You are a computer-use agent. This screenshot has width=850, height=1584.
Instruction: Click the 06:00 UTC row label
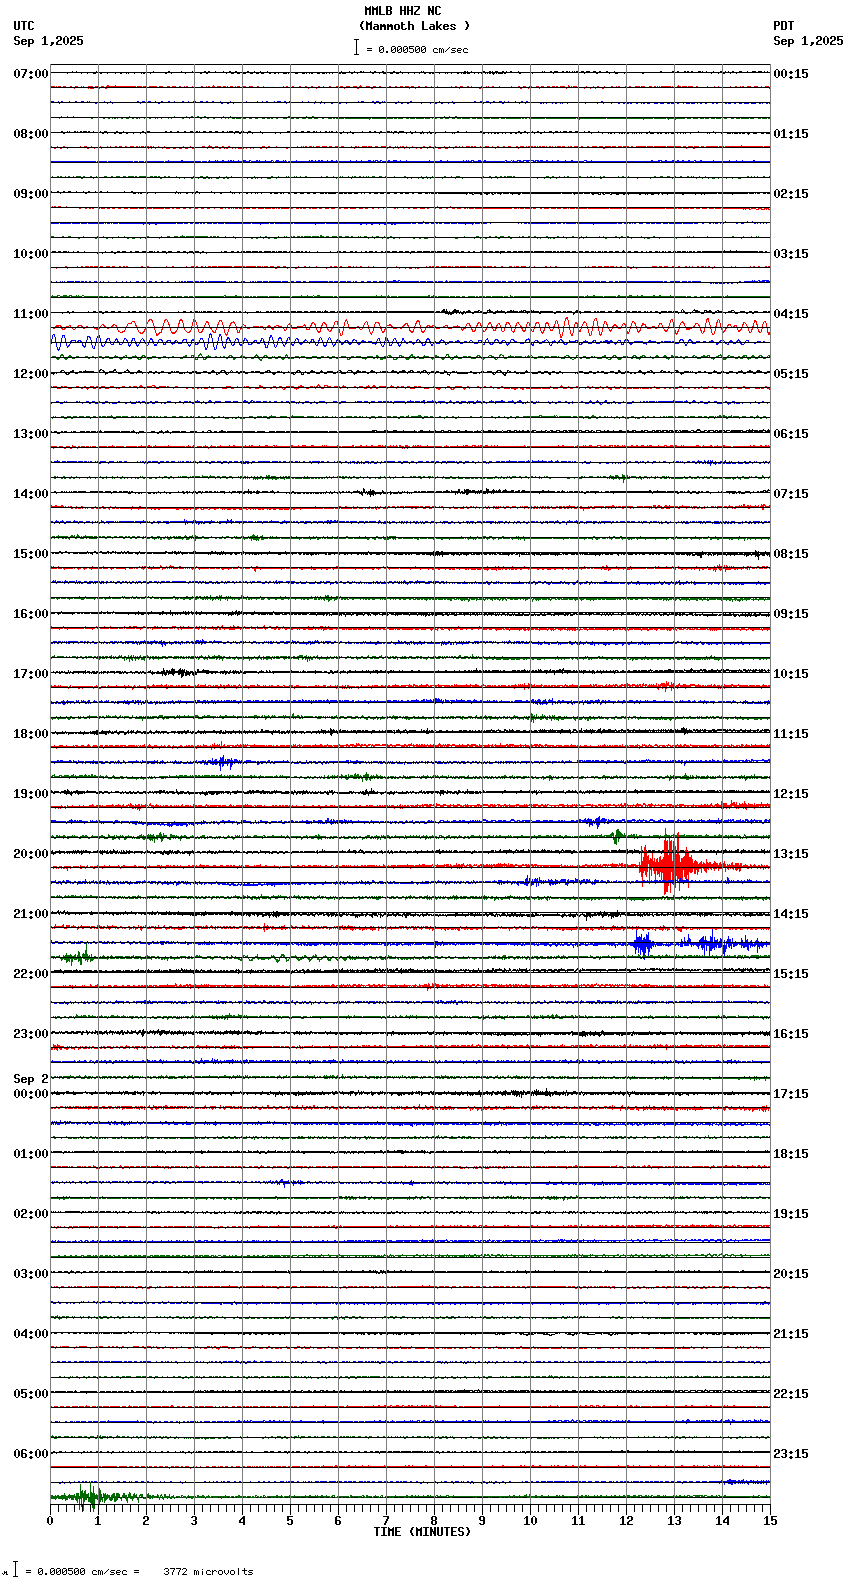tap(31, 1454)
